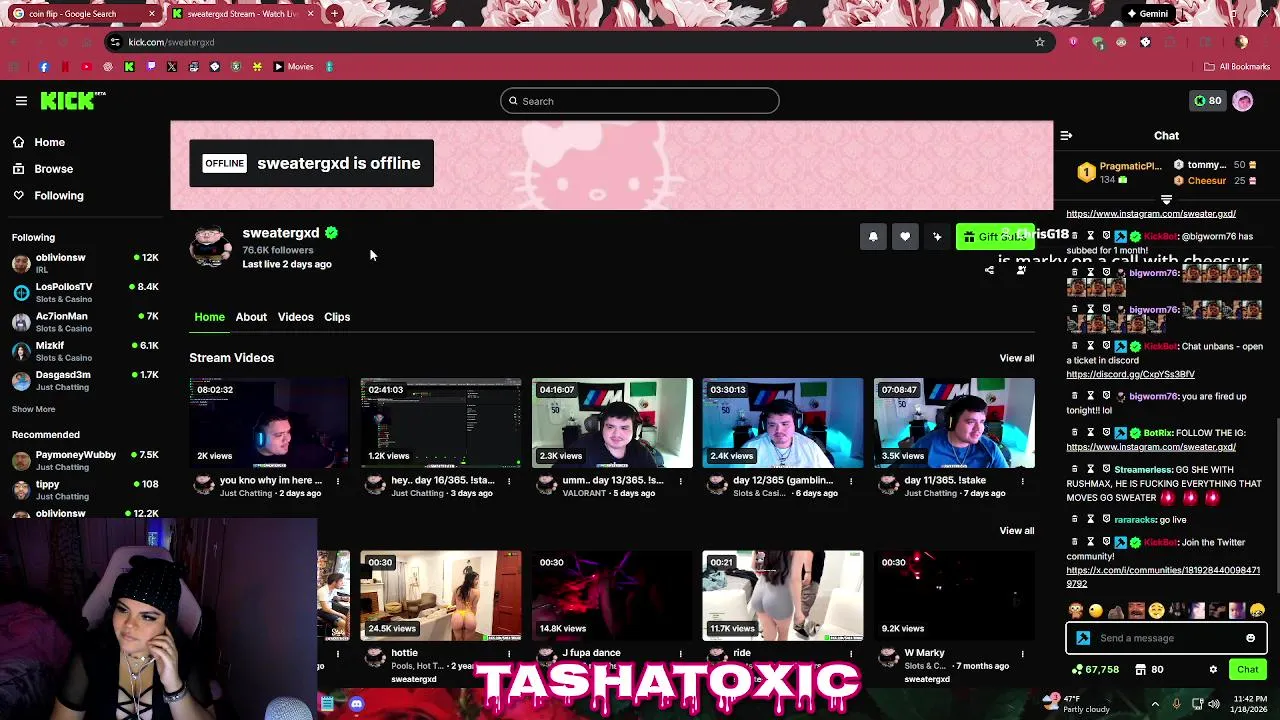This screenshot has width=1280, height=720.
Task: Switch to the Videos tab
Action: [x=295, y=317]
